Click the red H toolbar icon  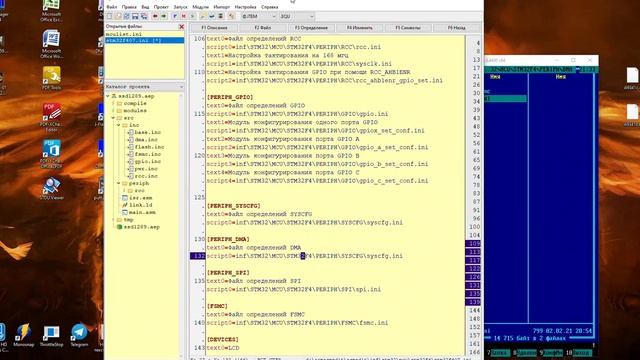184,16
